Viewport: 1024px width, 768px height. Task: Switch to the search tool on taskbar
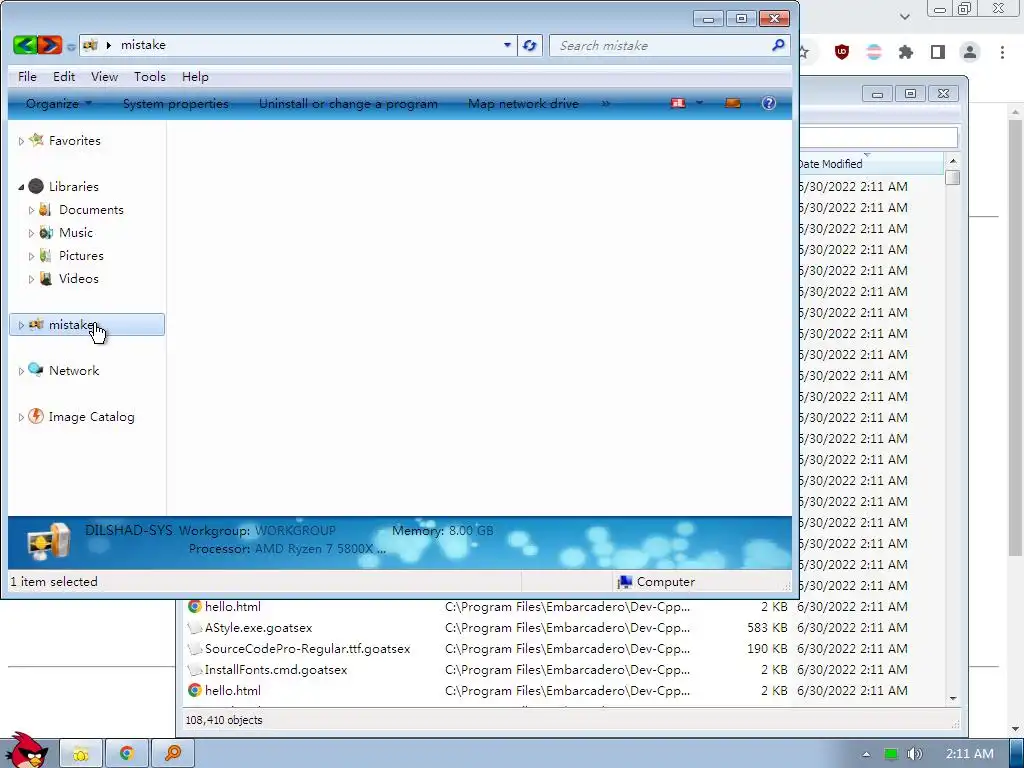point(172,754)
